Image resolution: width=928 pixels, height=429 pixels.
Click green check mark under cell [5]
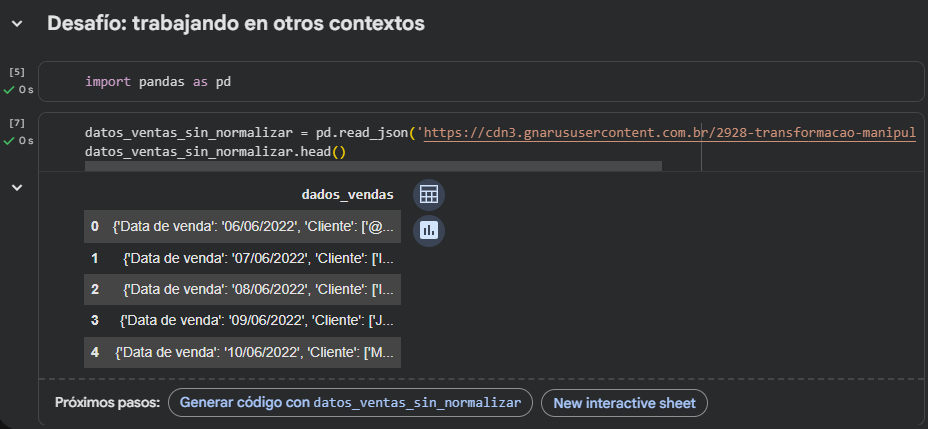point(10,90)
